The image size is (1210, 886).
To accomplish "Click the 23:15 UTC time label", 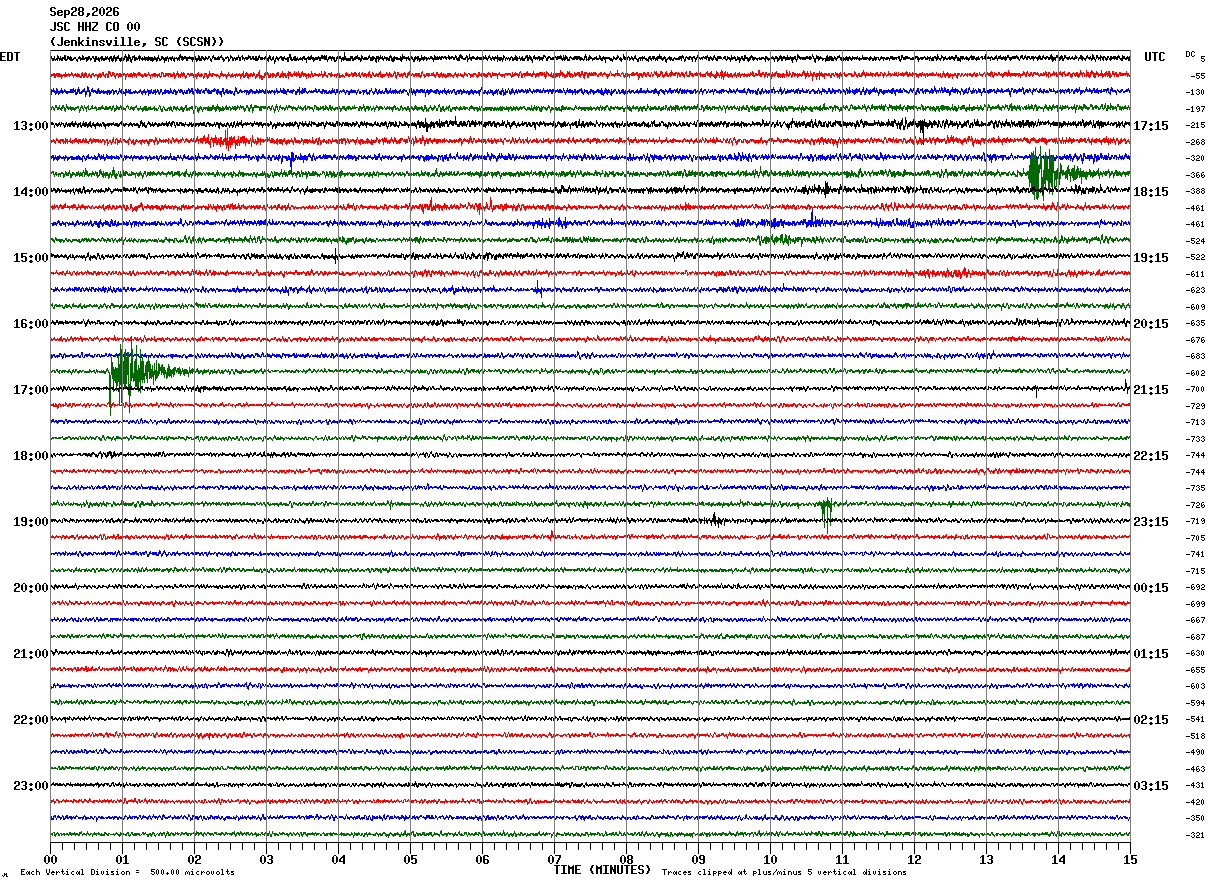I will [x=1151, y=522].
